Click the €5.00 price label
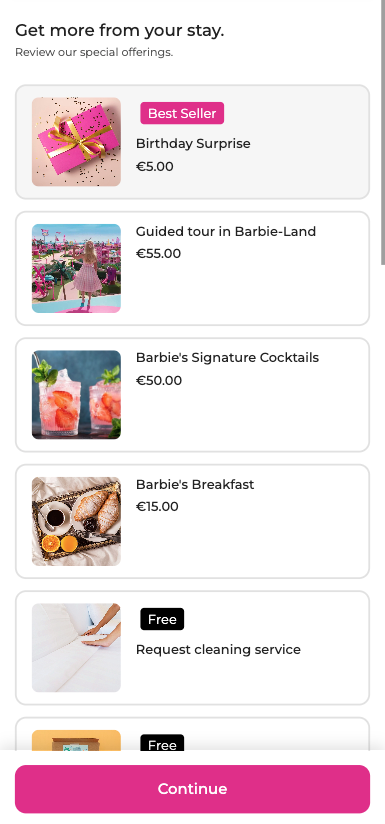The image size is (385, 824). (155, 167)
